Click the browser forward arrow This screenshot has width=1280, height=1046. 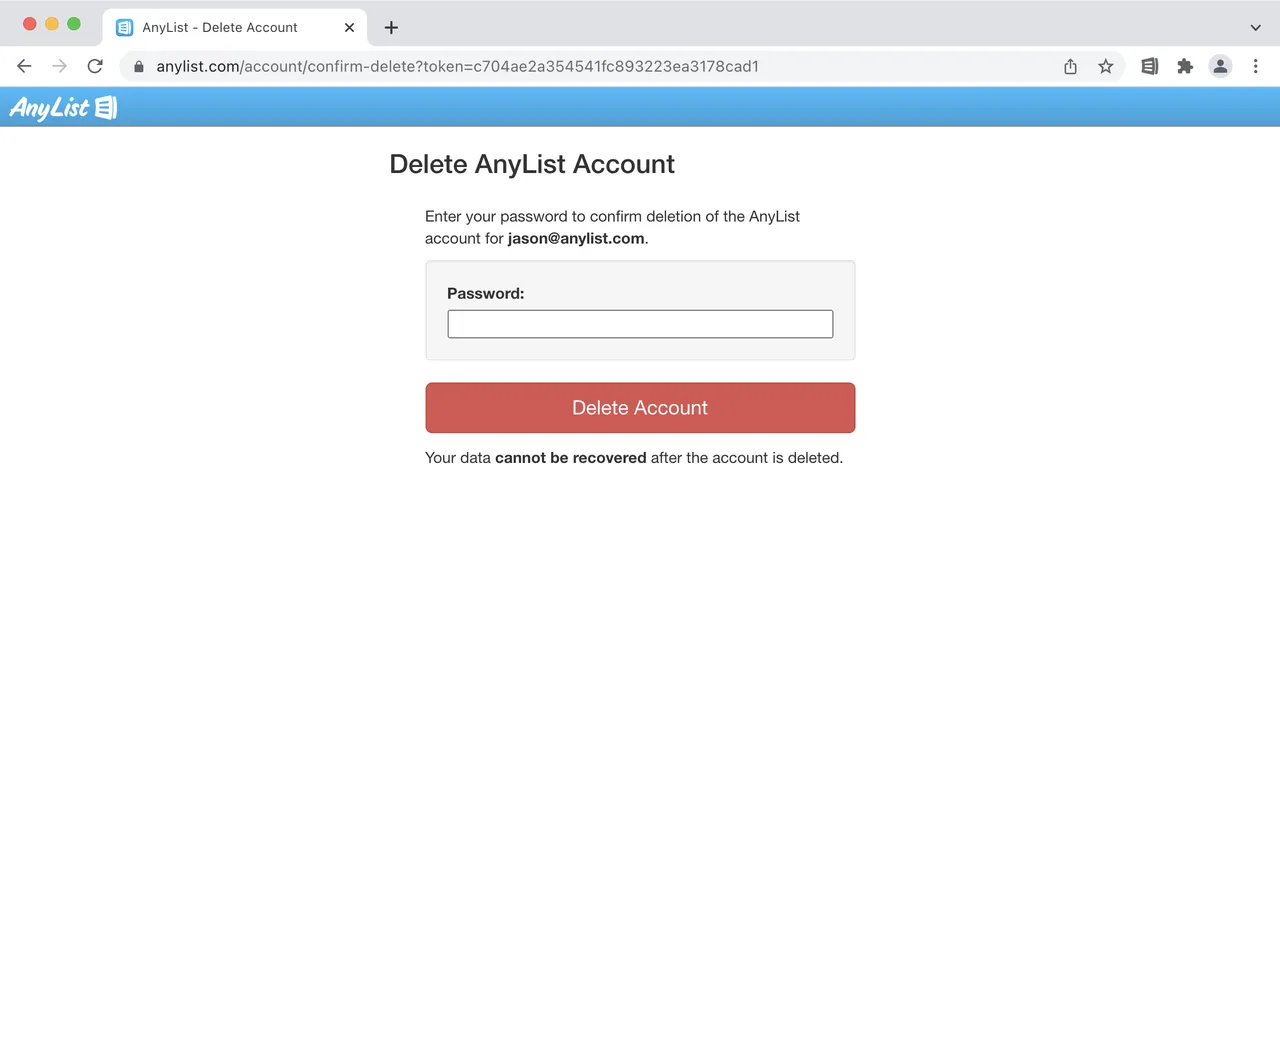tap(59, 66)
